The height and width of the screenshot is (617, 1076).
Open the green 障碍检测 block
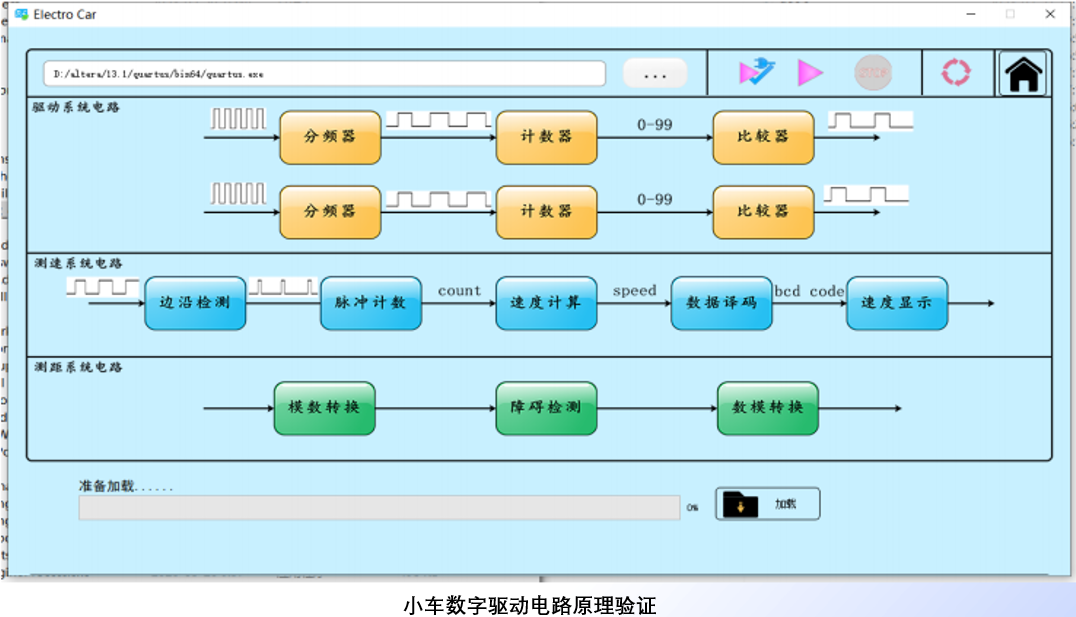pos(546,408)
